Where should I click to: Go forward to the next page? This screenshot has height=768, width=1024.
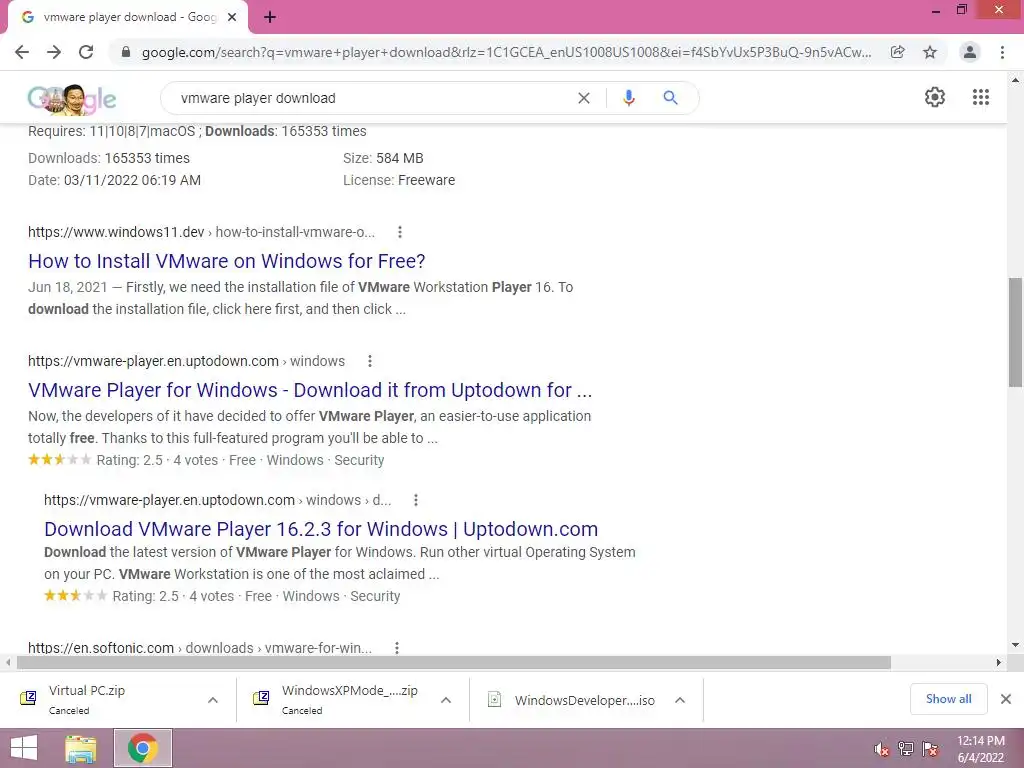tap(54, 52)
